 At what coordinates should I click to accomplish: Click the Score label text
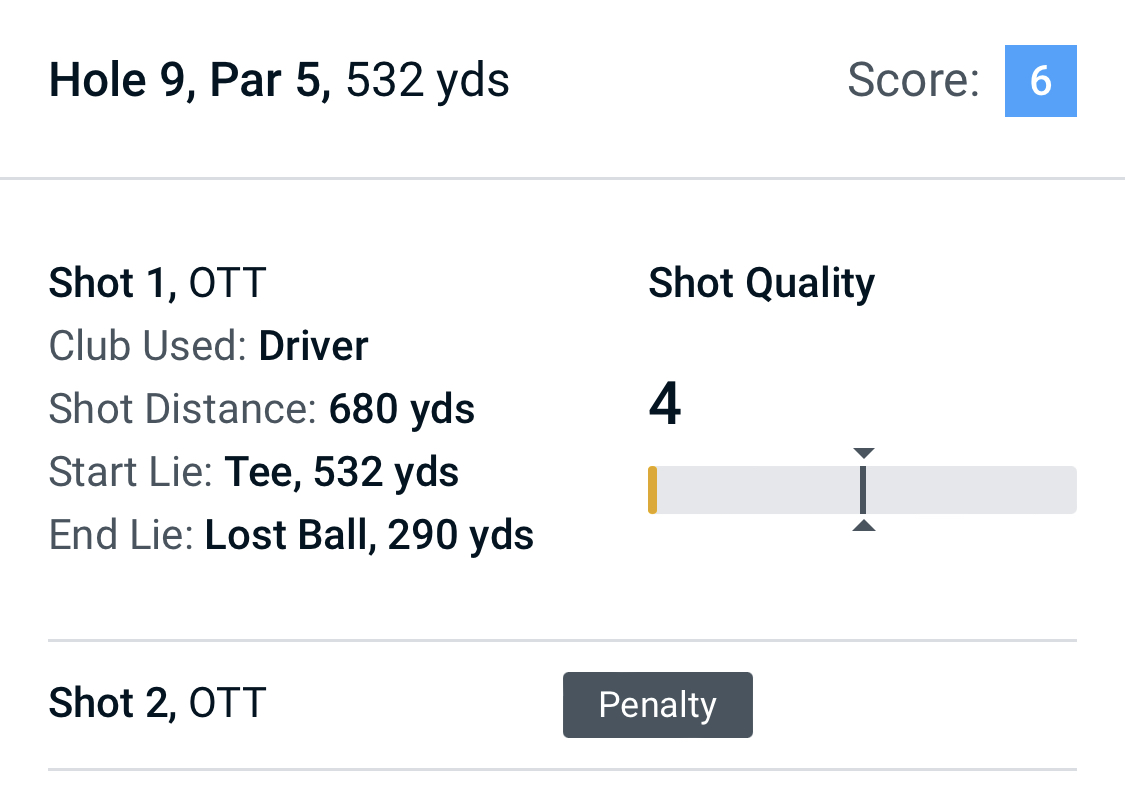913,81
